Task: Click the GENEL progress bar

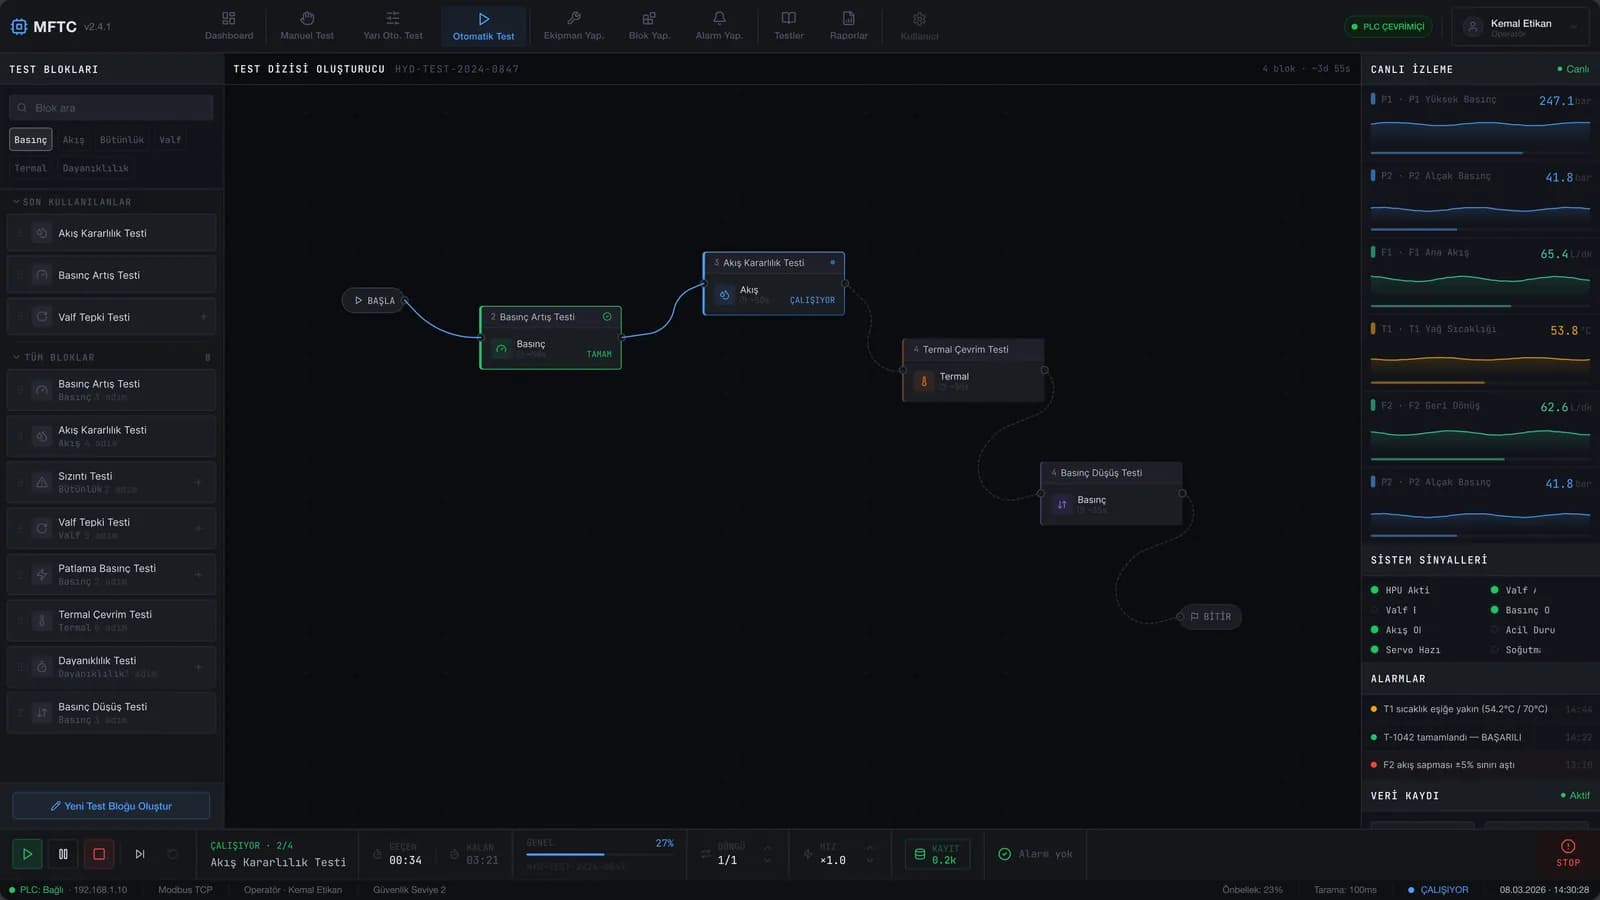Action: pyautogui.click(x=600, y=854)
